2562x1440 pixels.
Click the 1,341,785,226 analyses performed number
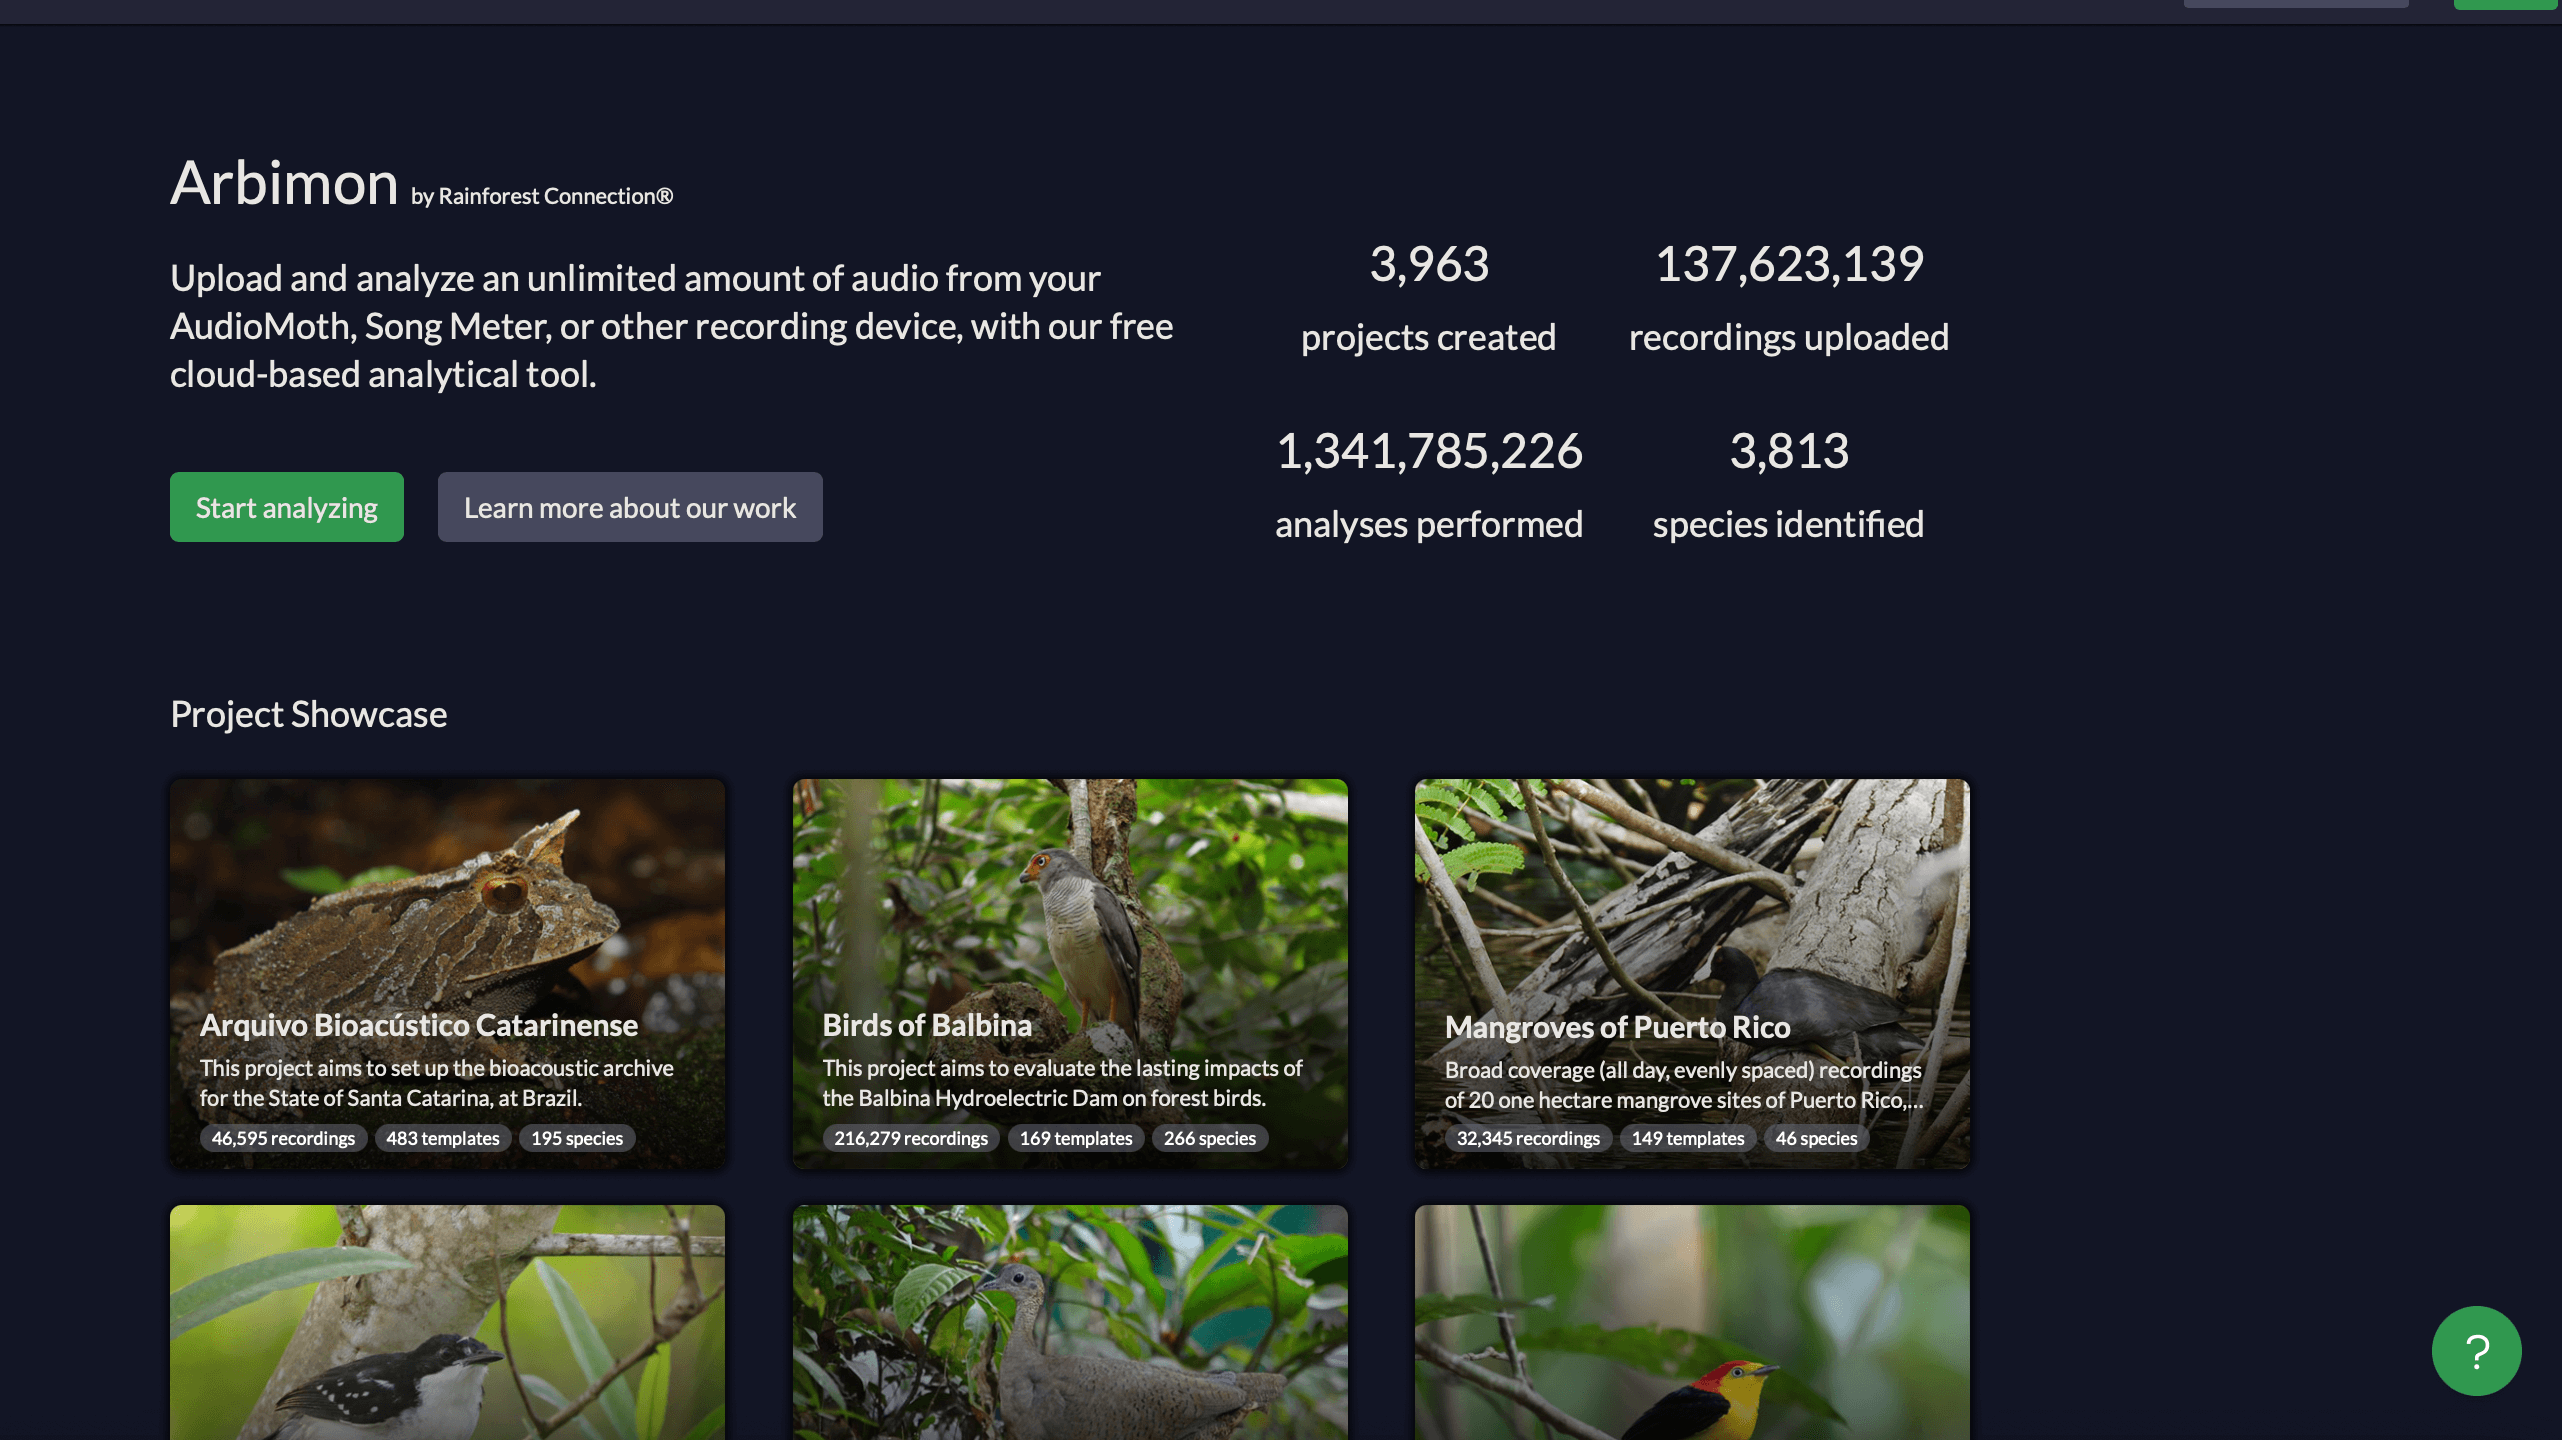coord(1429,451)
